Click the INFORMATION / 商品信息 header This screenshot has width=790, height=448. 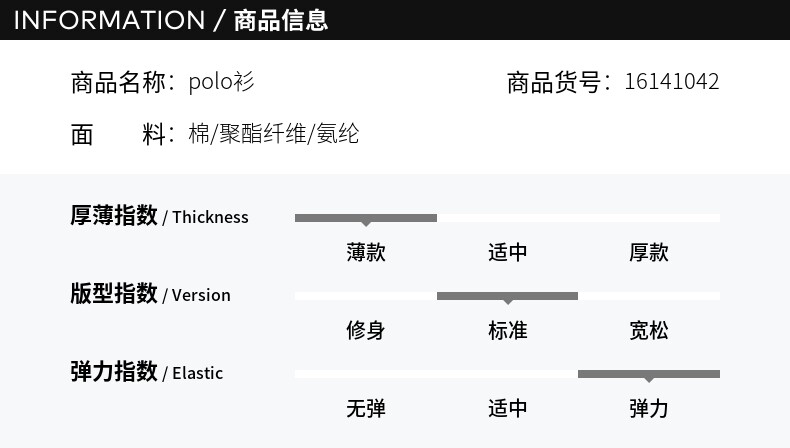point(171,20)
